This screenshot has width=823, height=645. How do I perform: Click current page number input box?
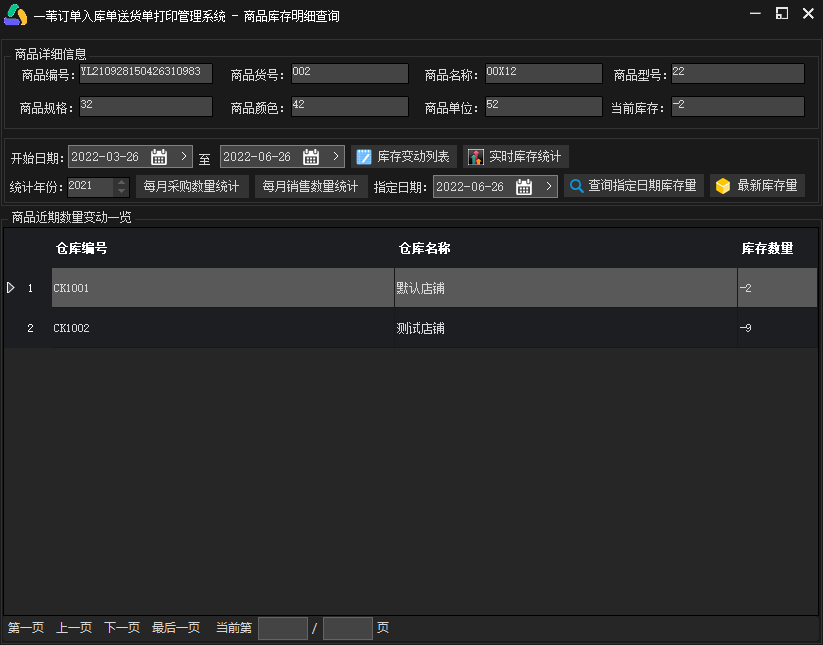click(x=283, y=628)
